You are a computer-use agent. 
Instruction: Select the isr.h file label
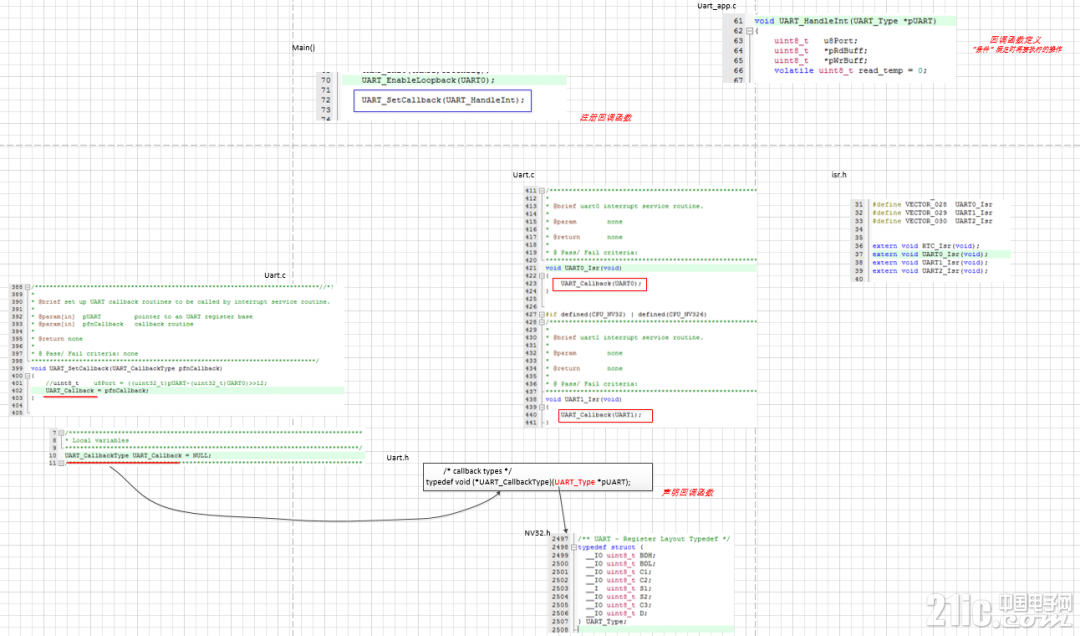[x=838, y=175]
